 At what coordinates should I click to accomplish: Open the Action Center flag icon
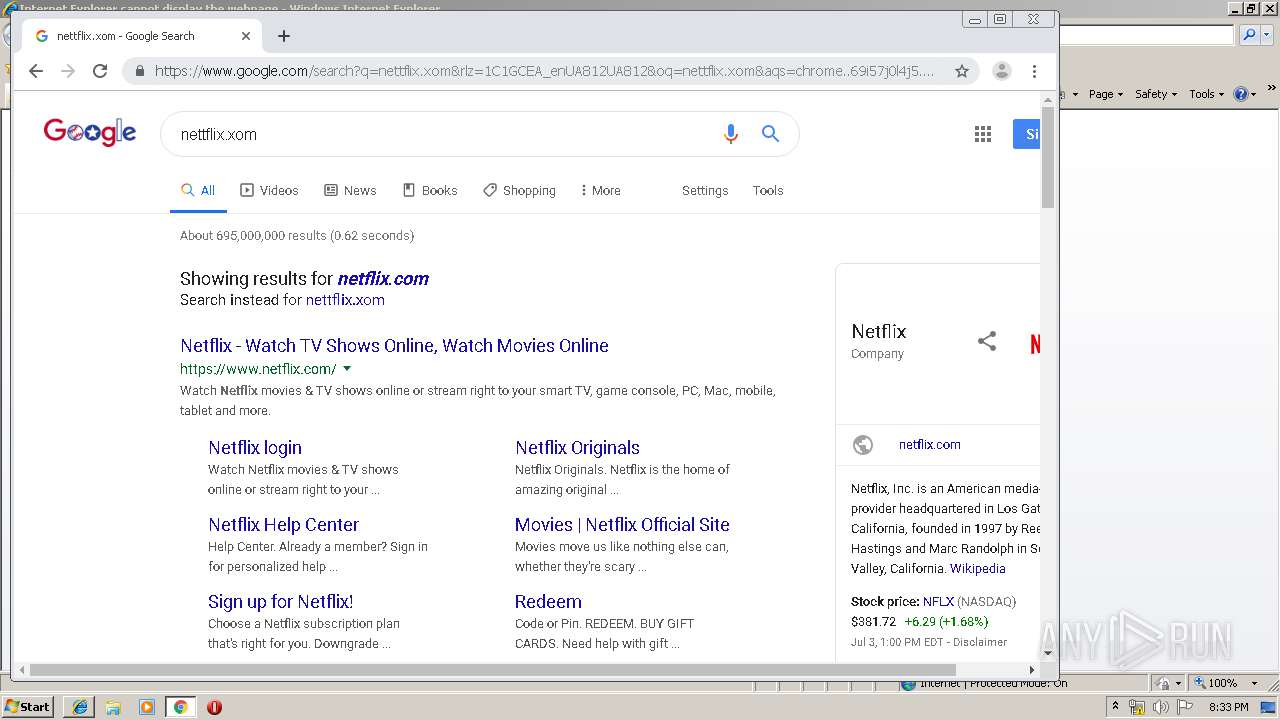point(1185,707)
